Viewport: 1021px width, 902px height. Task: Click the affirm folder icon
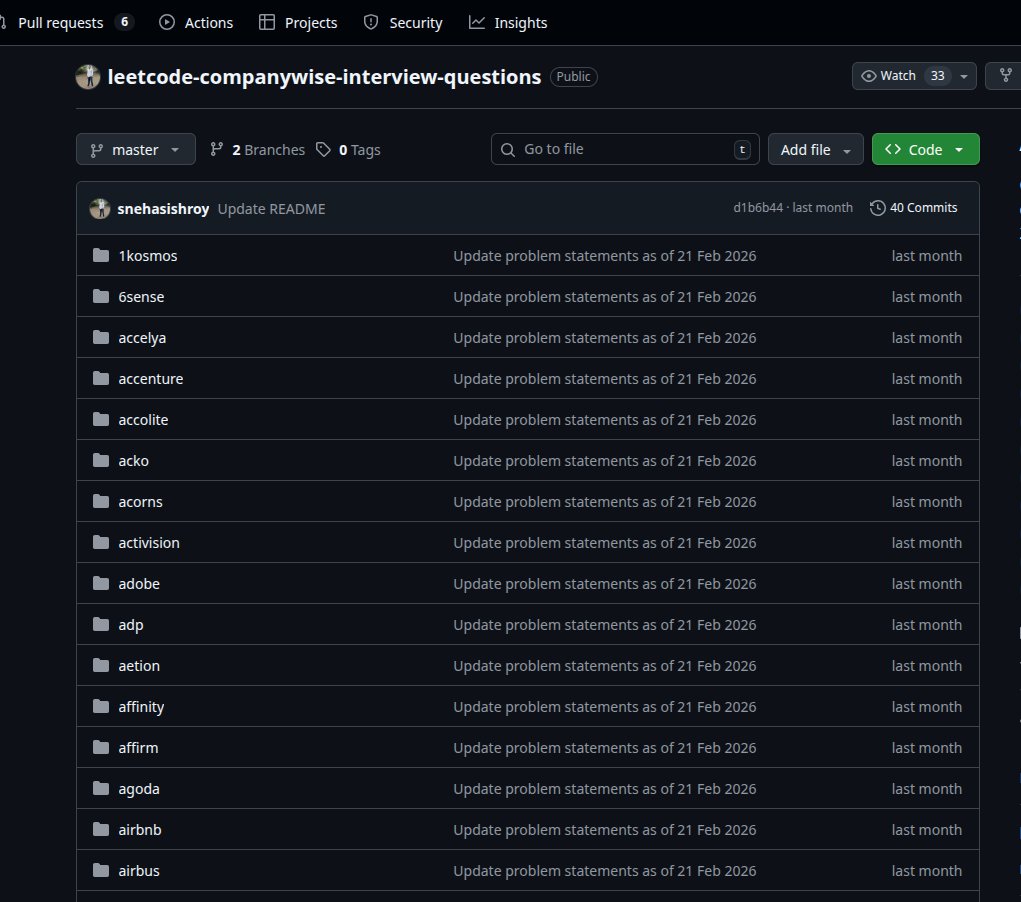click(x=101, y=748)
